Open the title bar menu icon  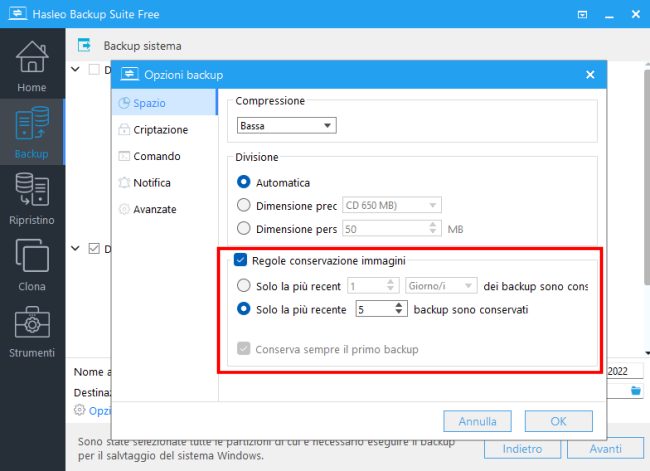pyautogui.click(x=582, y=15)
